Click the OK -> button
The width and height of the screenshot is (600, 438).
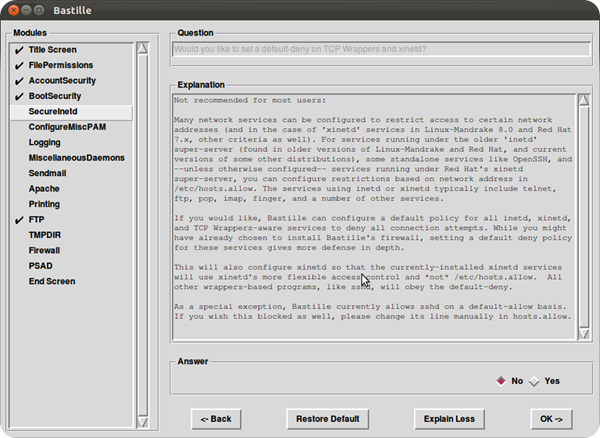coord(551,419)
